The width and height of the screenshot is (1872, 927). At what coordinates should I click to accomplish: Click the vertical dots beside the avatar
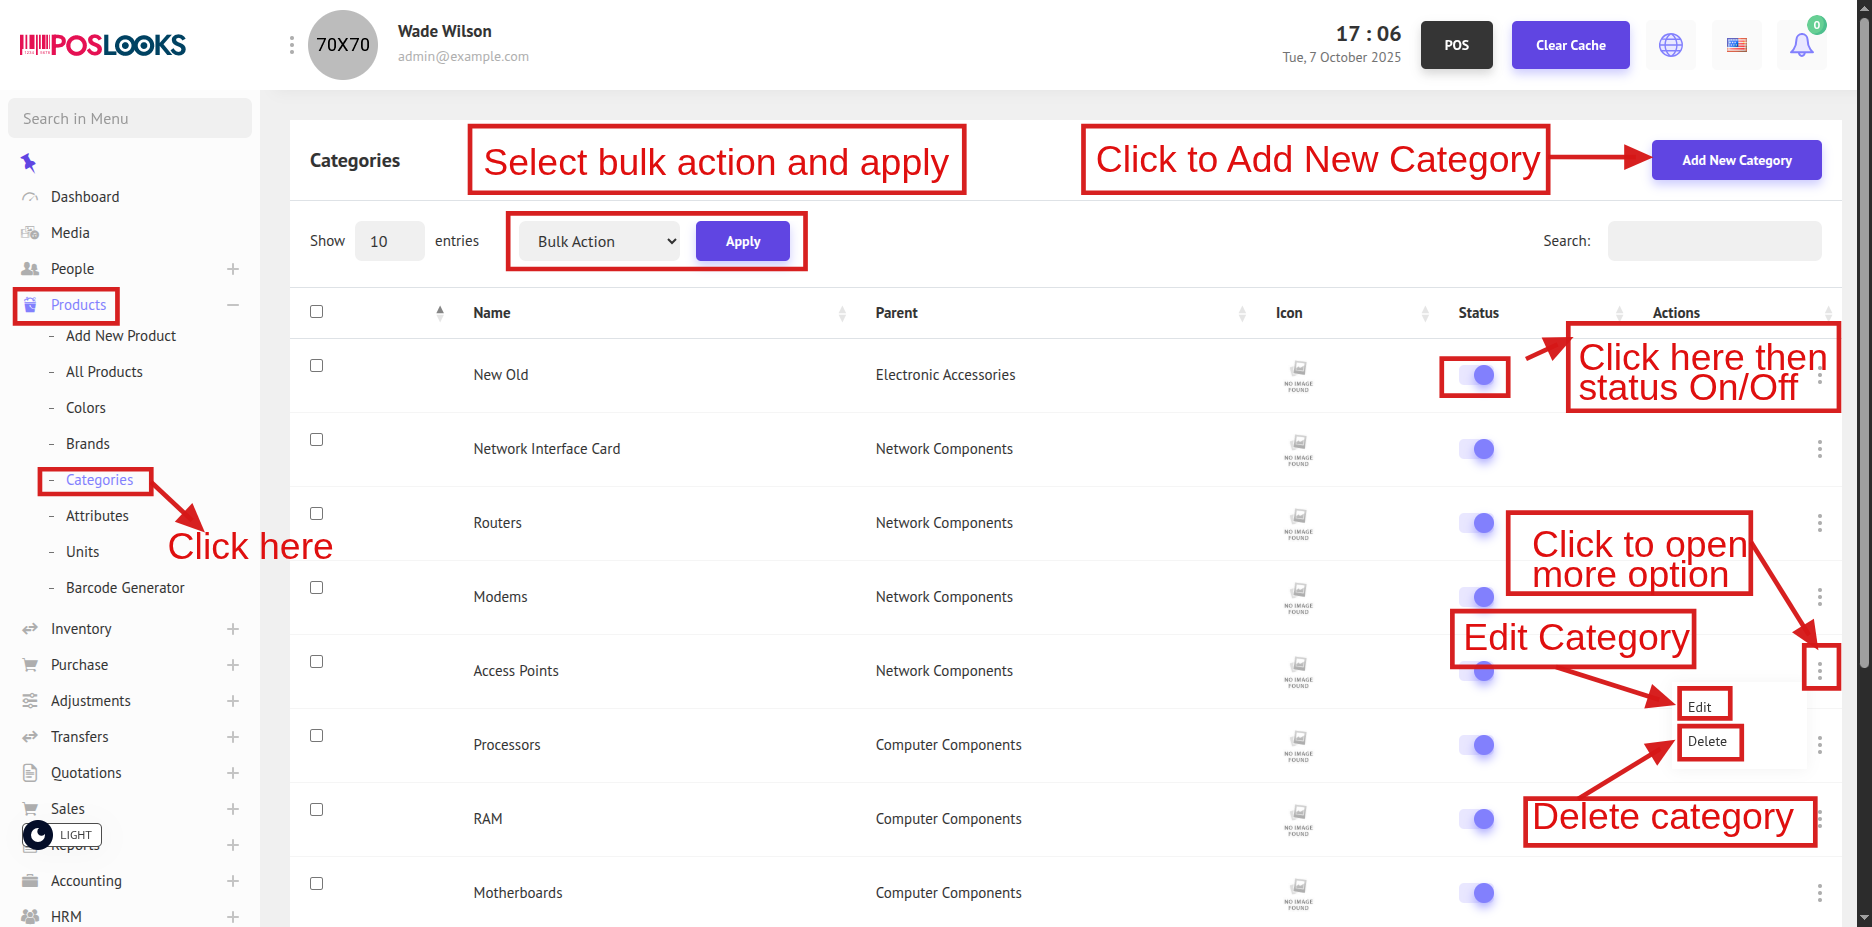(291, 45)
